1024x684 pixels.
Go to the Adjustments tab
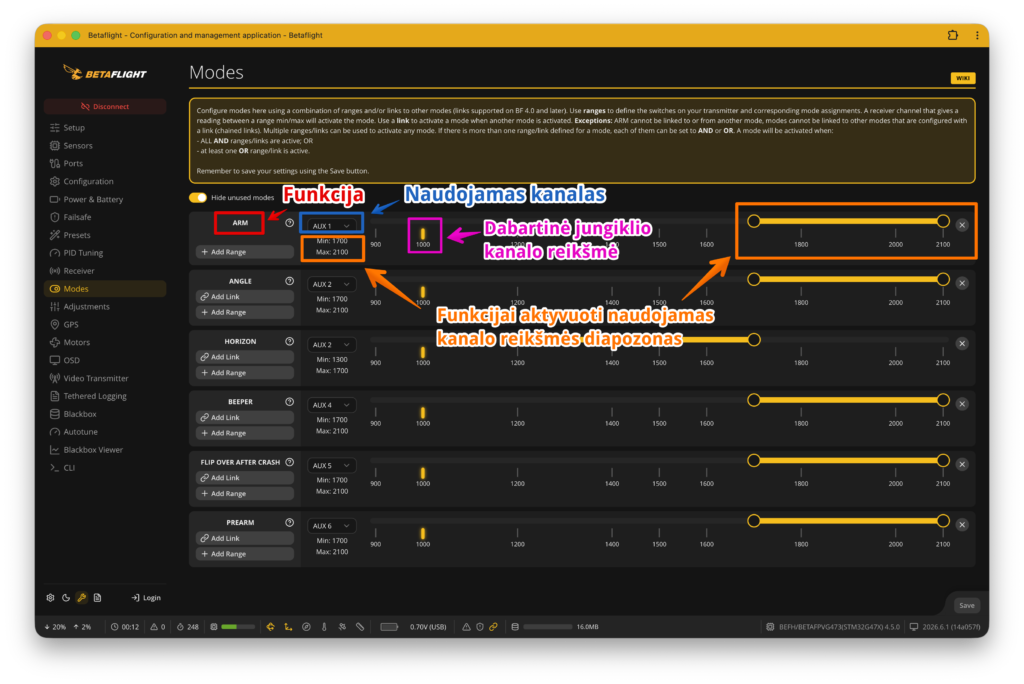click(x=104, y=306)
